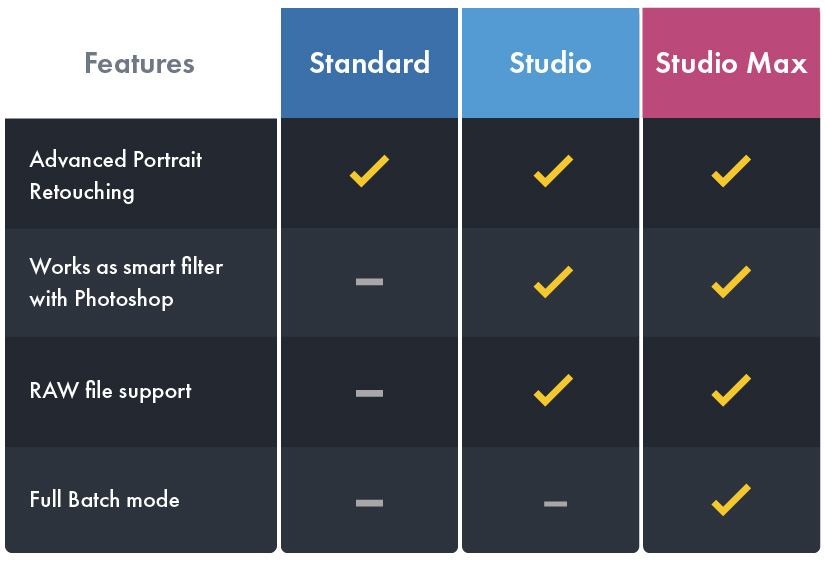
Task: Select the Studio column header
Action: (x=550, y=63)
